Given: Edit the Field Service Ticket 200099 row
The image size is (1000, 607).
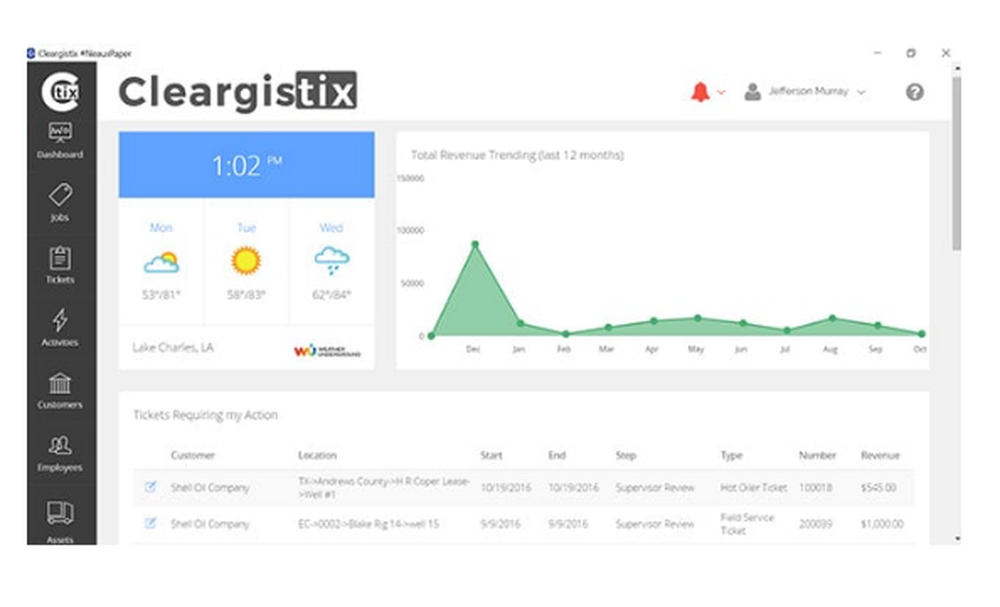Looking at the screenshot, I should click(x=150, y=523).
